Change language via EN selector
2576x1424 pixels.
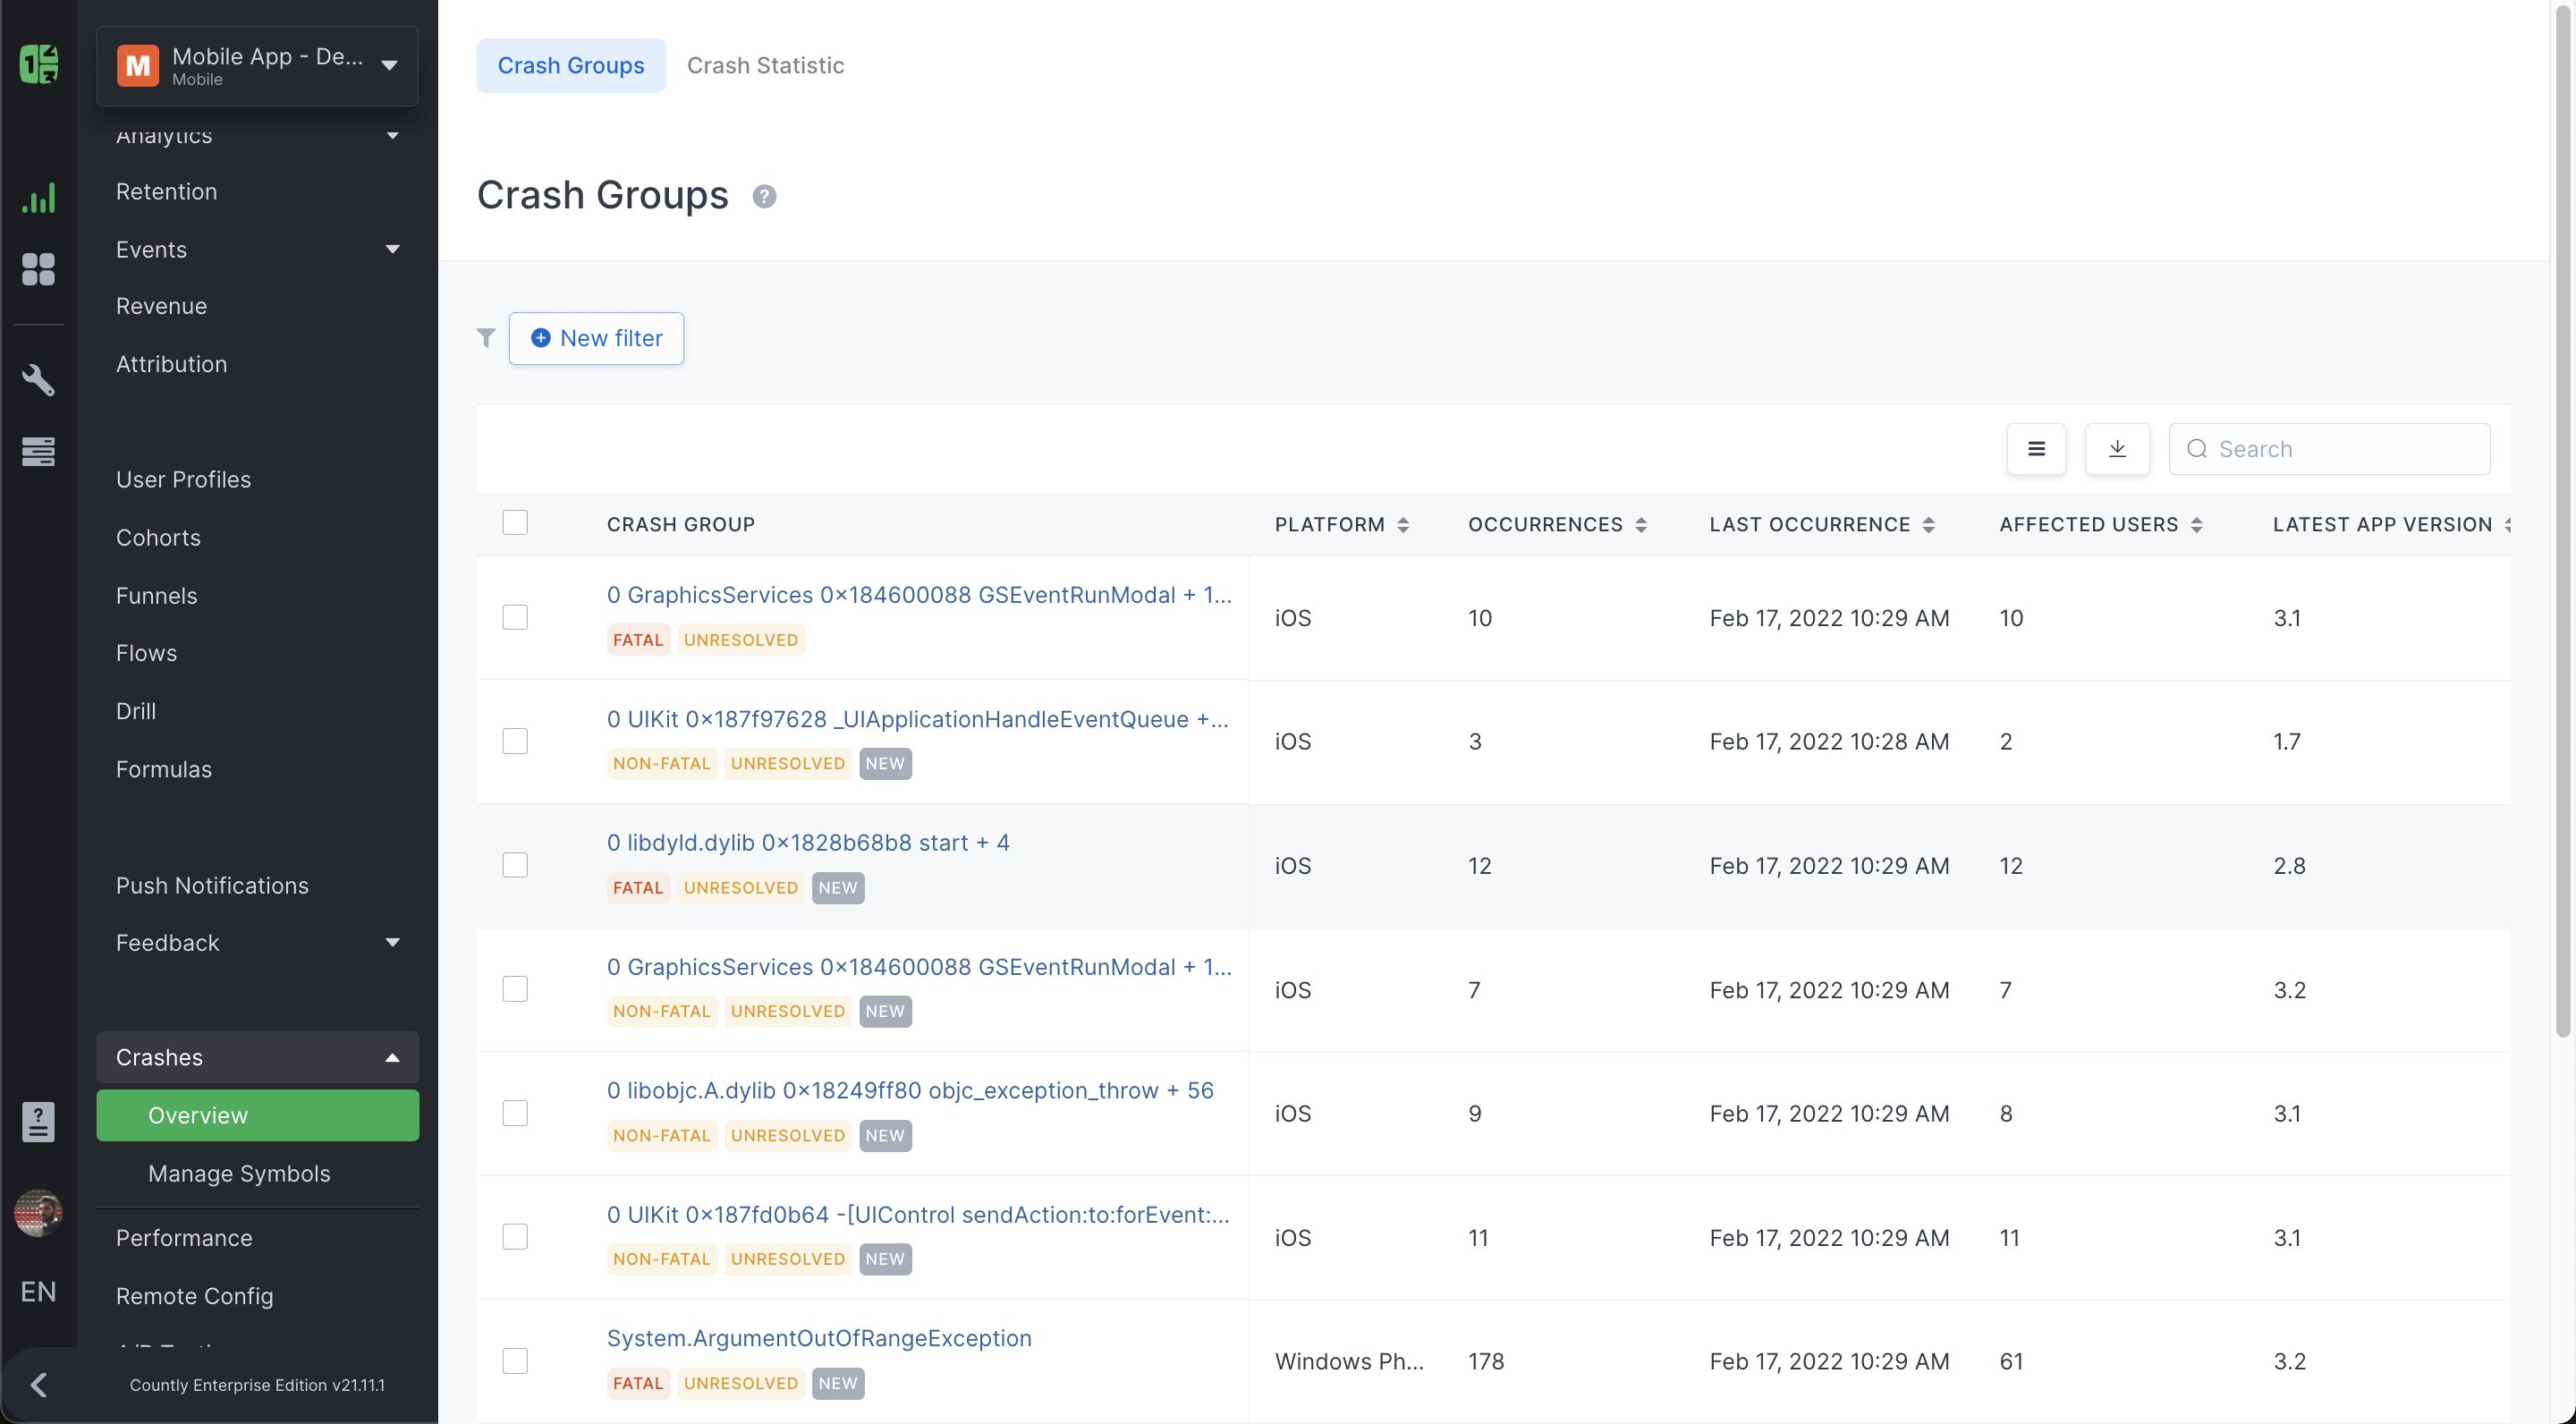click(x=38, y=1292)
